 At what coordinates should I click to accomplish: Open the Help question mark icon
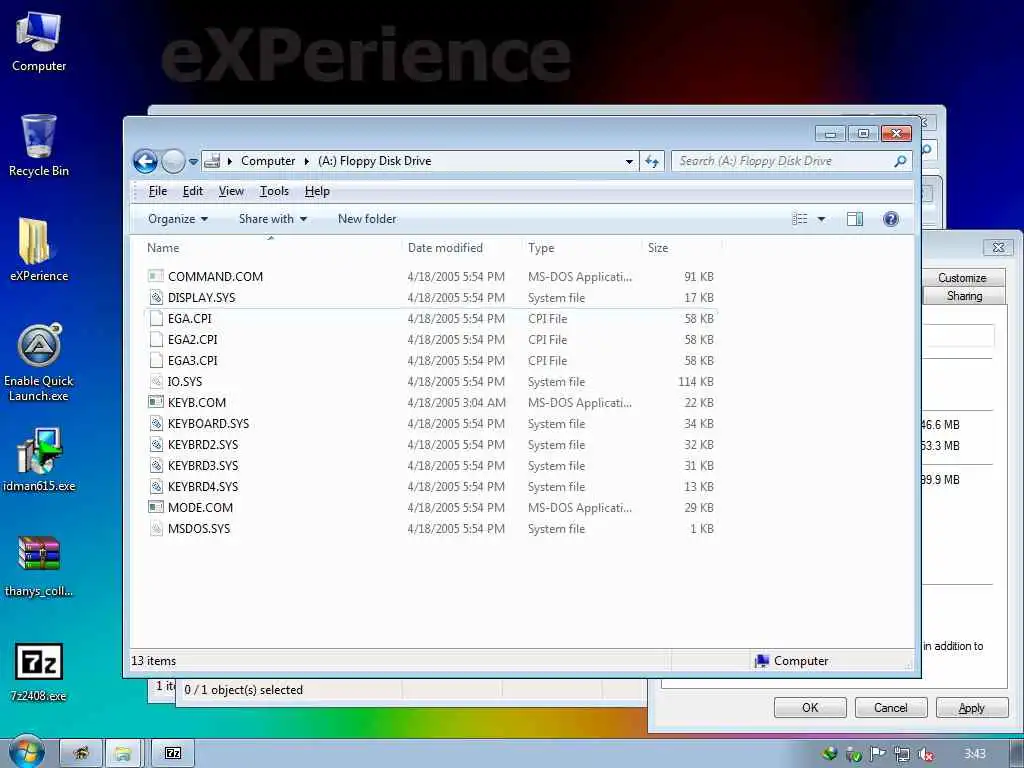pyautogui.click(x=891, y=219)
